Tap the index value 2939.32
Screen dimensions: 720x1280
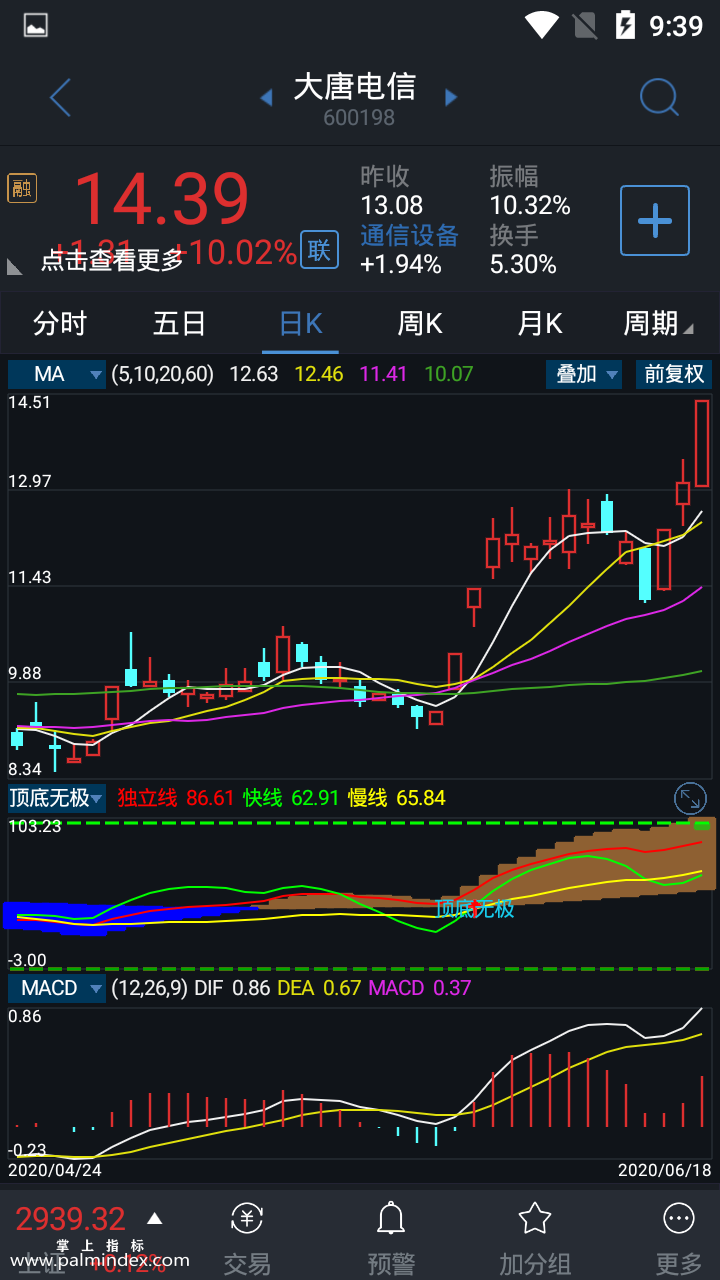(x=70, y=1219)
